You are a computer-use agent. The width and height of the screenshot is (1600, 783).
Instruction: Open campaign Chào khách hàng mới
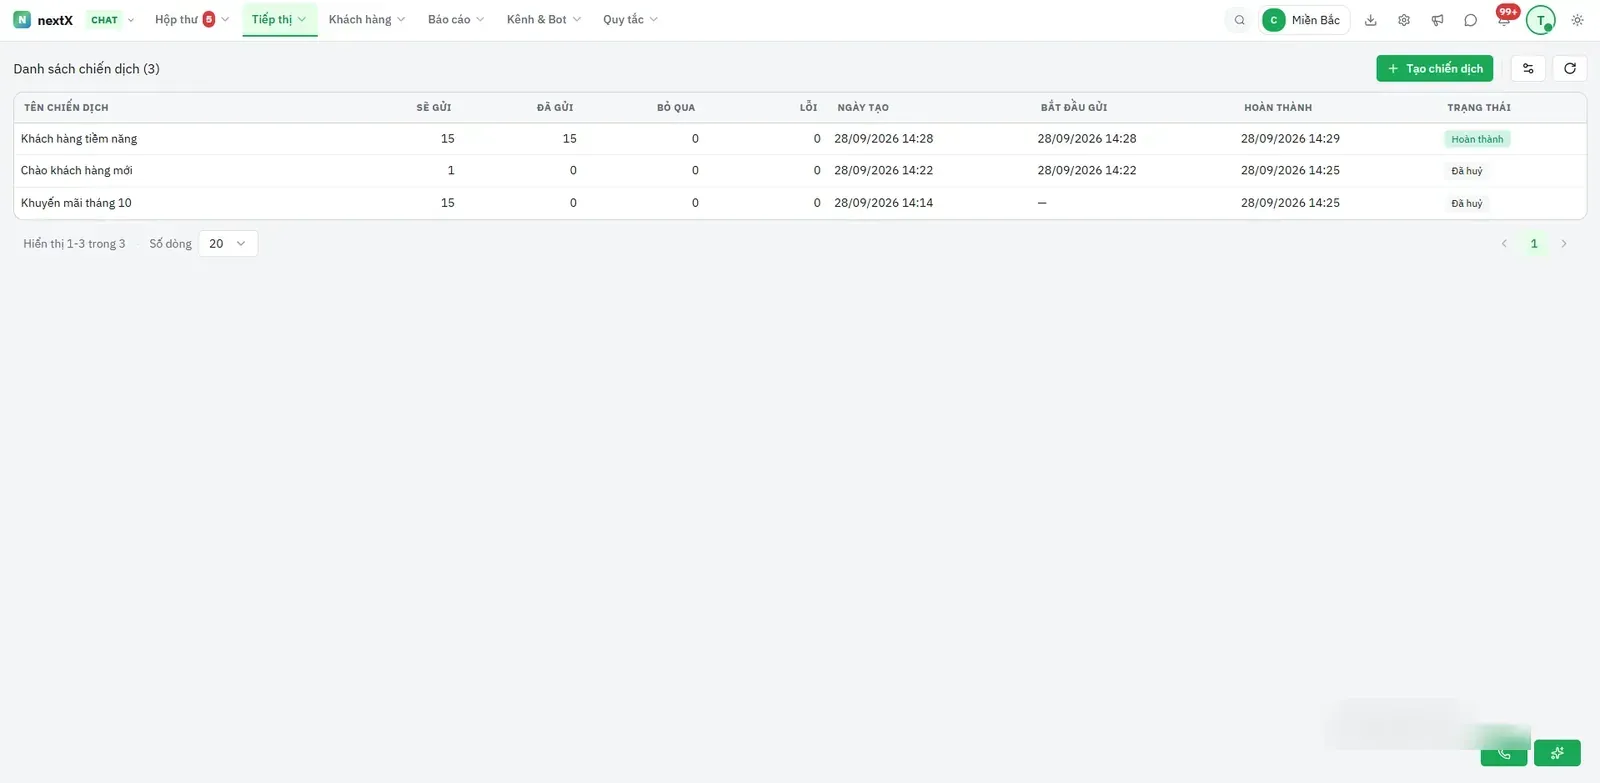pos(77,171)
